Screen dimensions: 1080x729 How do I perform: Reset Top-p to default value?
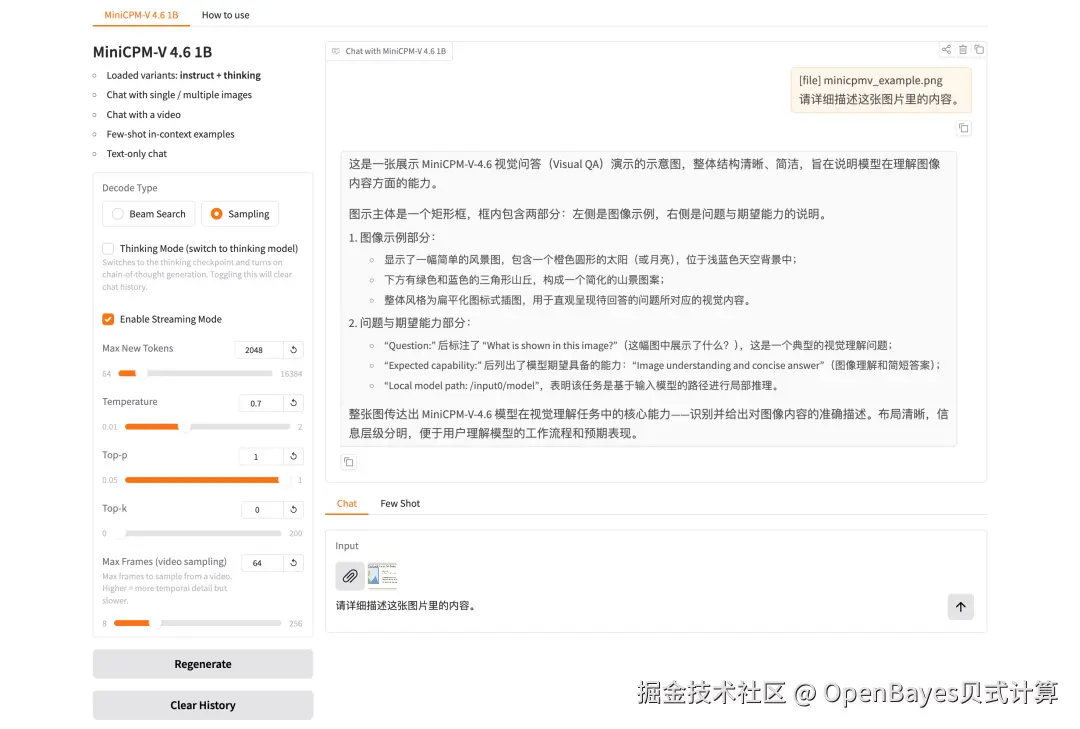tap(293, 456)
